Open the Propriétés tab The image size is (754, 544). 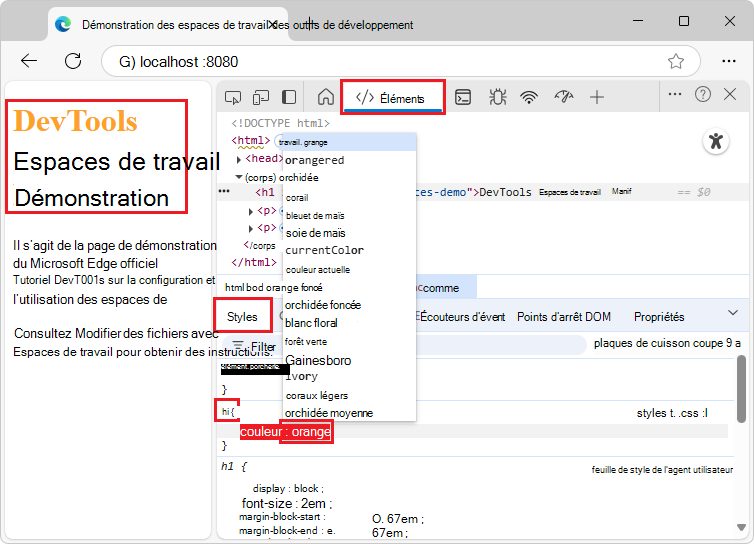point(659,317)
